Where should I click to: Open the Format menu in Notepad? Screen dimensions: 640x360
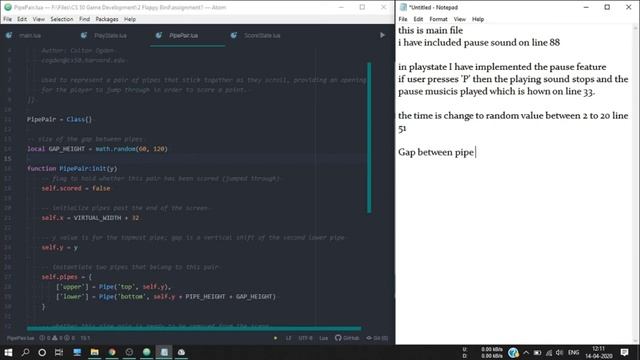438,19
